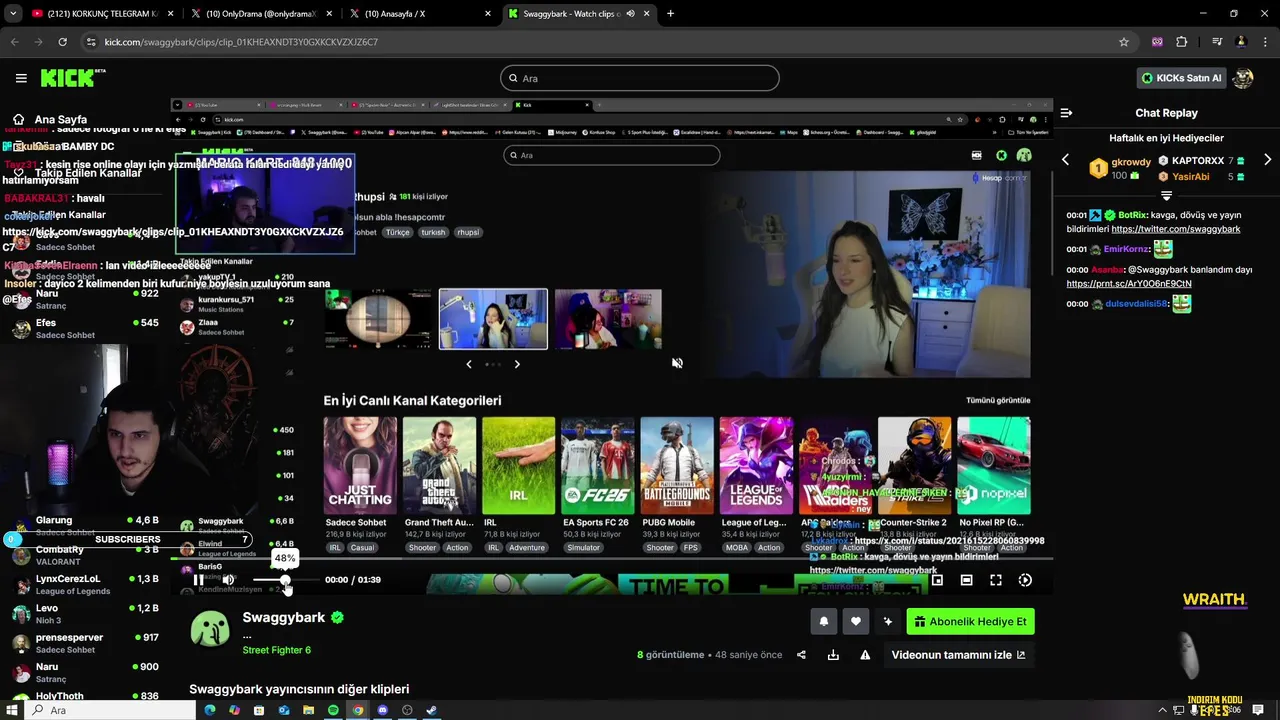Open a new browser tab
The width and height of the screenshot is (1280, 720).
[x=670, y=14]
